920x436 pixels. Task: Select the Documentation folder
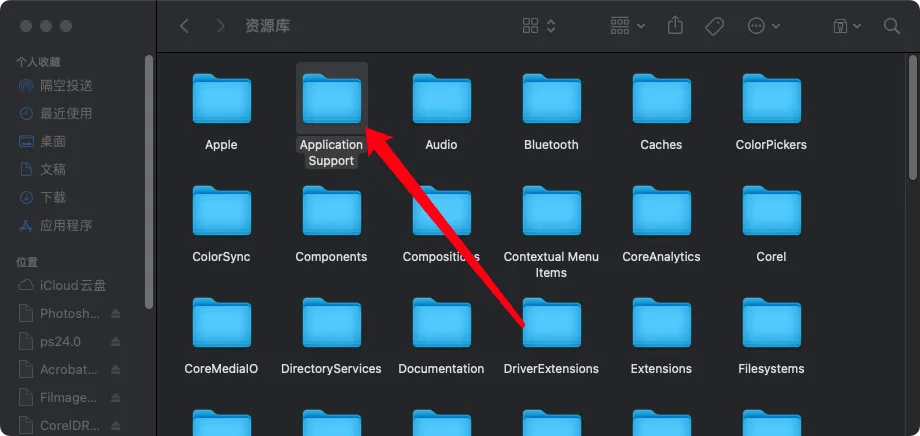point(441,323)
